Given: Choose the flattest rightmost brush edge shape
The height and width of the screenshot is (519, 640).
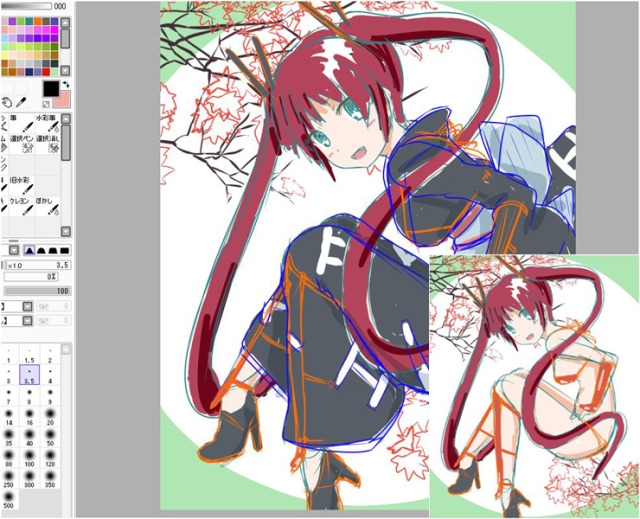Looking at the screenshot, I should coord(65,250).
